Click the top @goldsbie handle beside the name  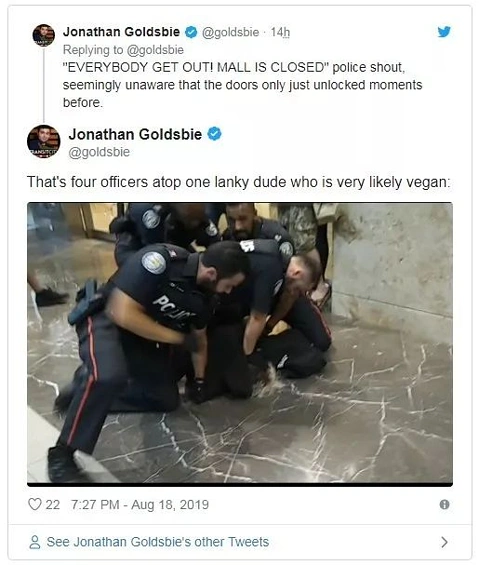(230, 32)
